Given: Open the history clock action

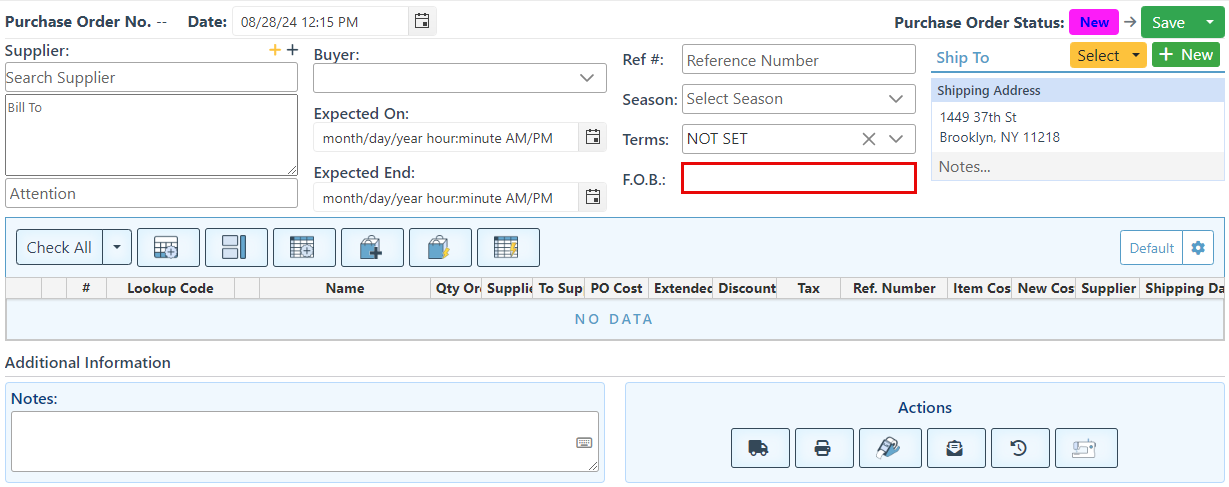Looking at the screenshot, I should pyautogui.click(x=1020, y=448).
